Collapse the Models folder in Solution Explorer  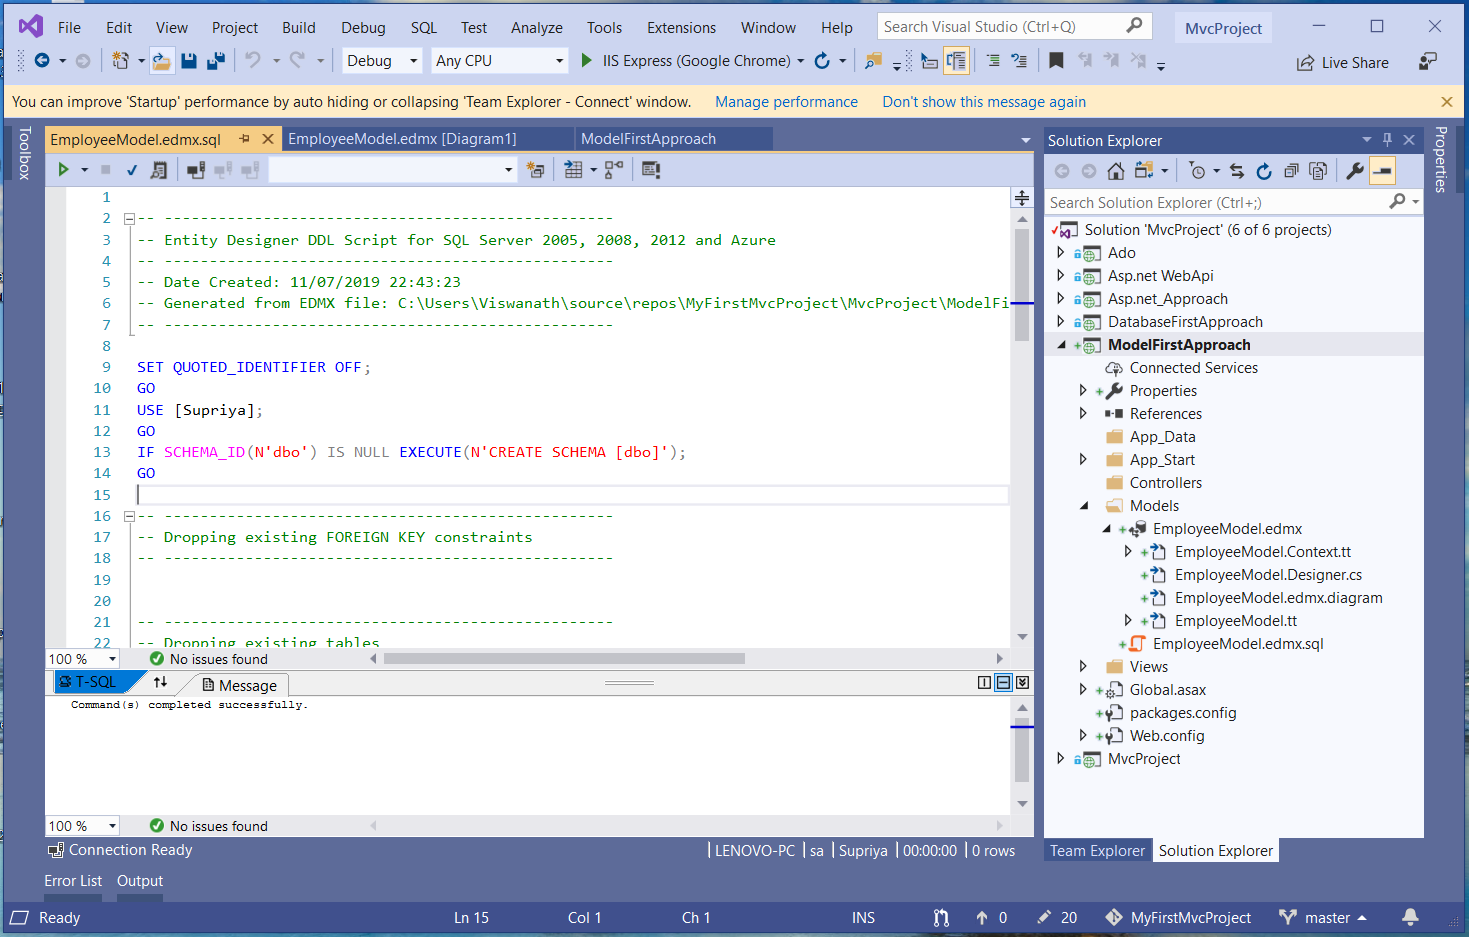coord(1084,505)
